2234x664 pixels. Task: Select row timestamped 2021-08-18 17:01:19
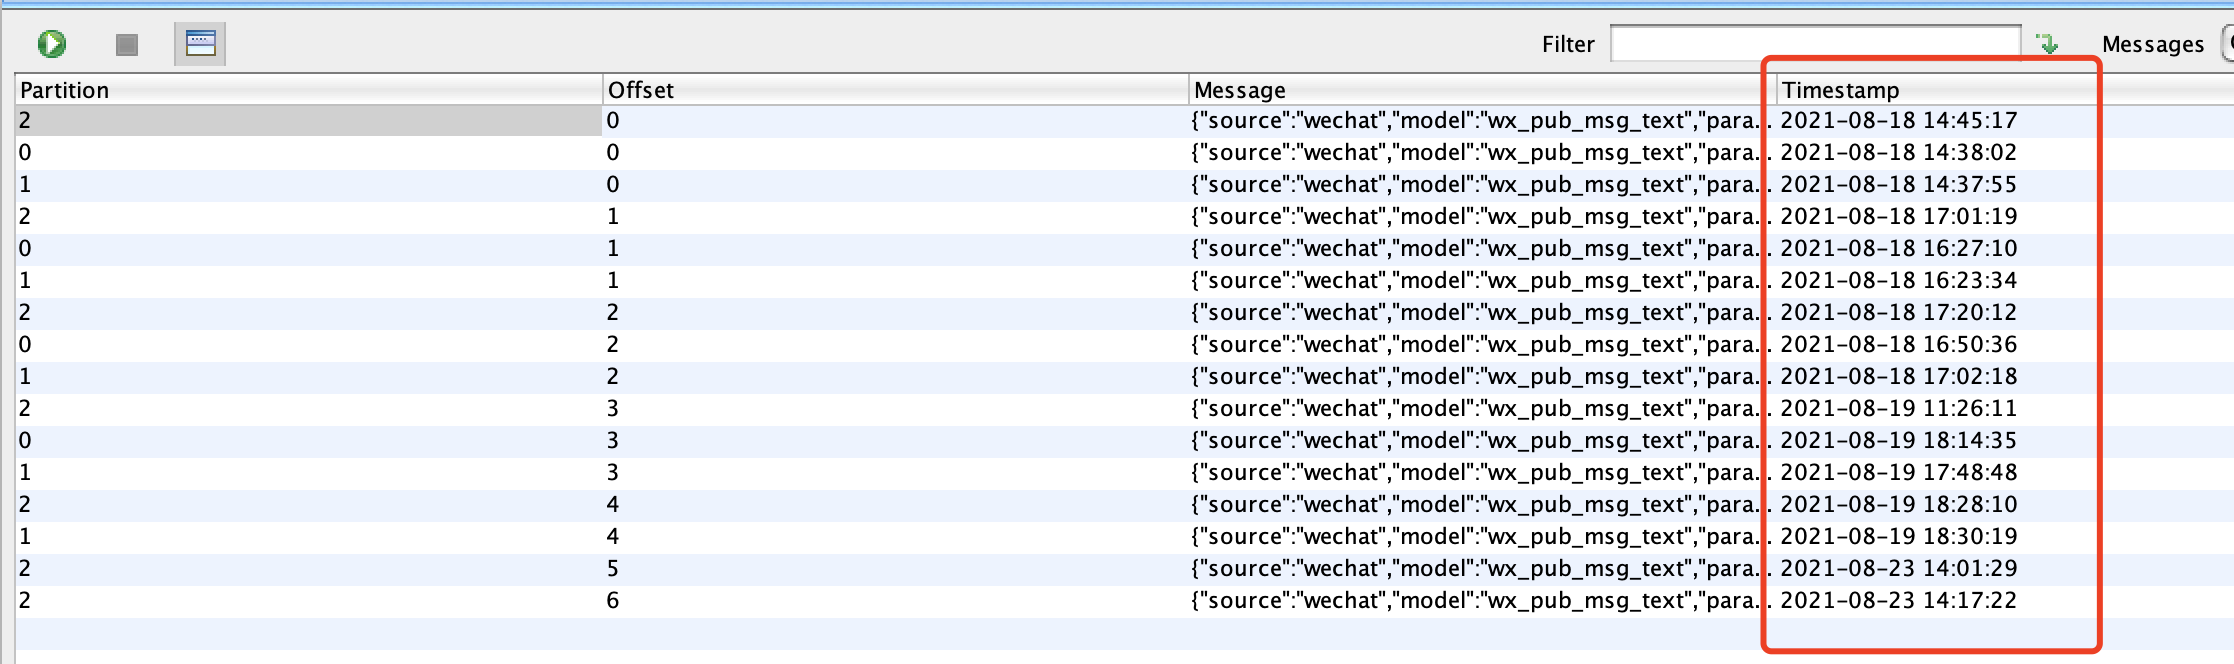pos(1124,217)
